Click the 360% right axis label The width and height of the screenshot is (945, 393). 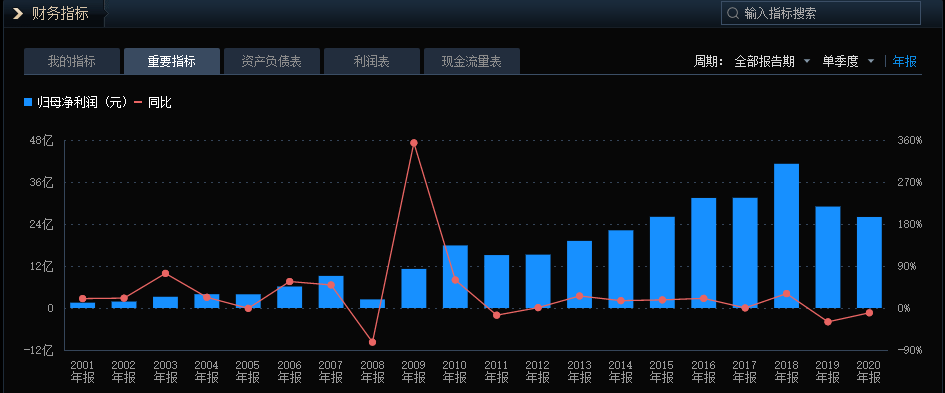(910, 140)
